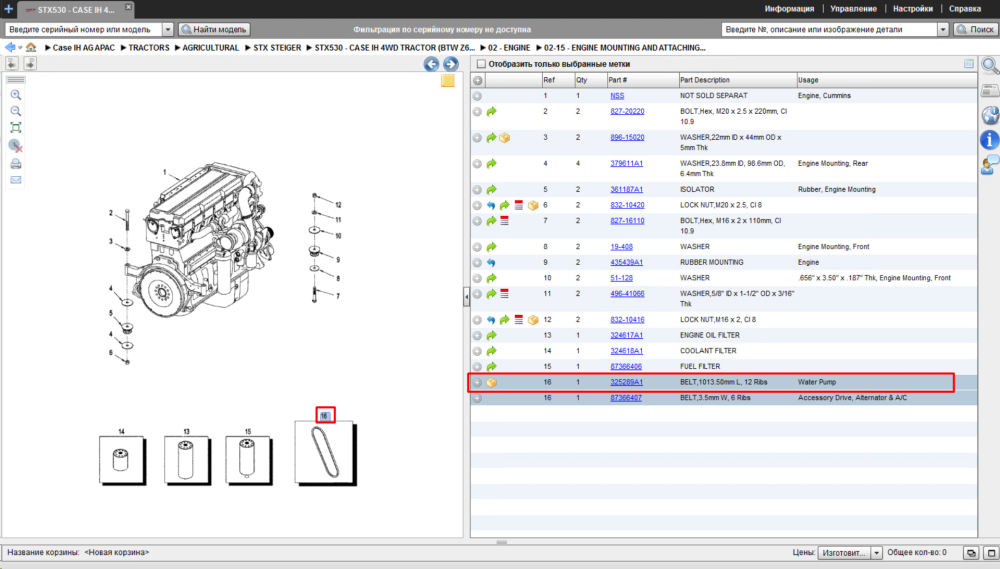Go to the previous illustration arrow
This screenshot has width=1000, height=569.
[432, 64]
